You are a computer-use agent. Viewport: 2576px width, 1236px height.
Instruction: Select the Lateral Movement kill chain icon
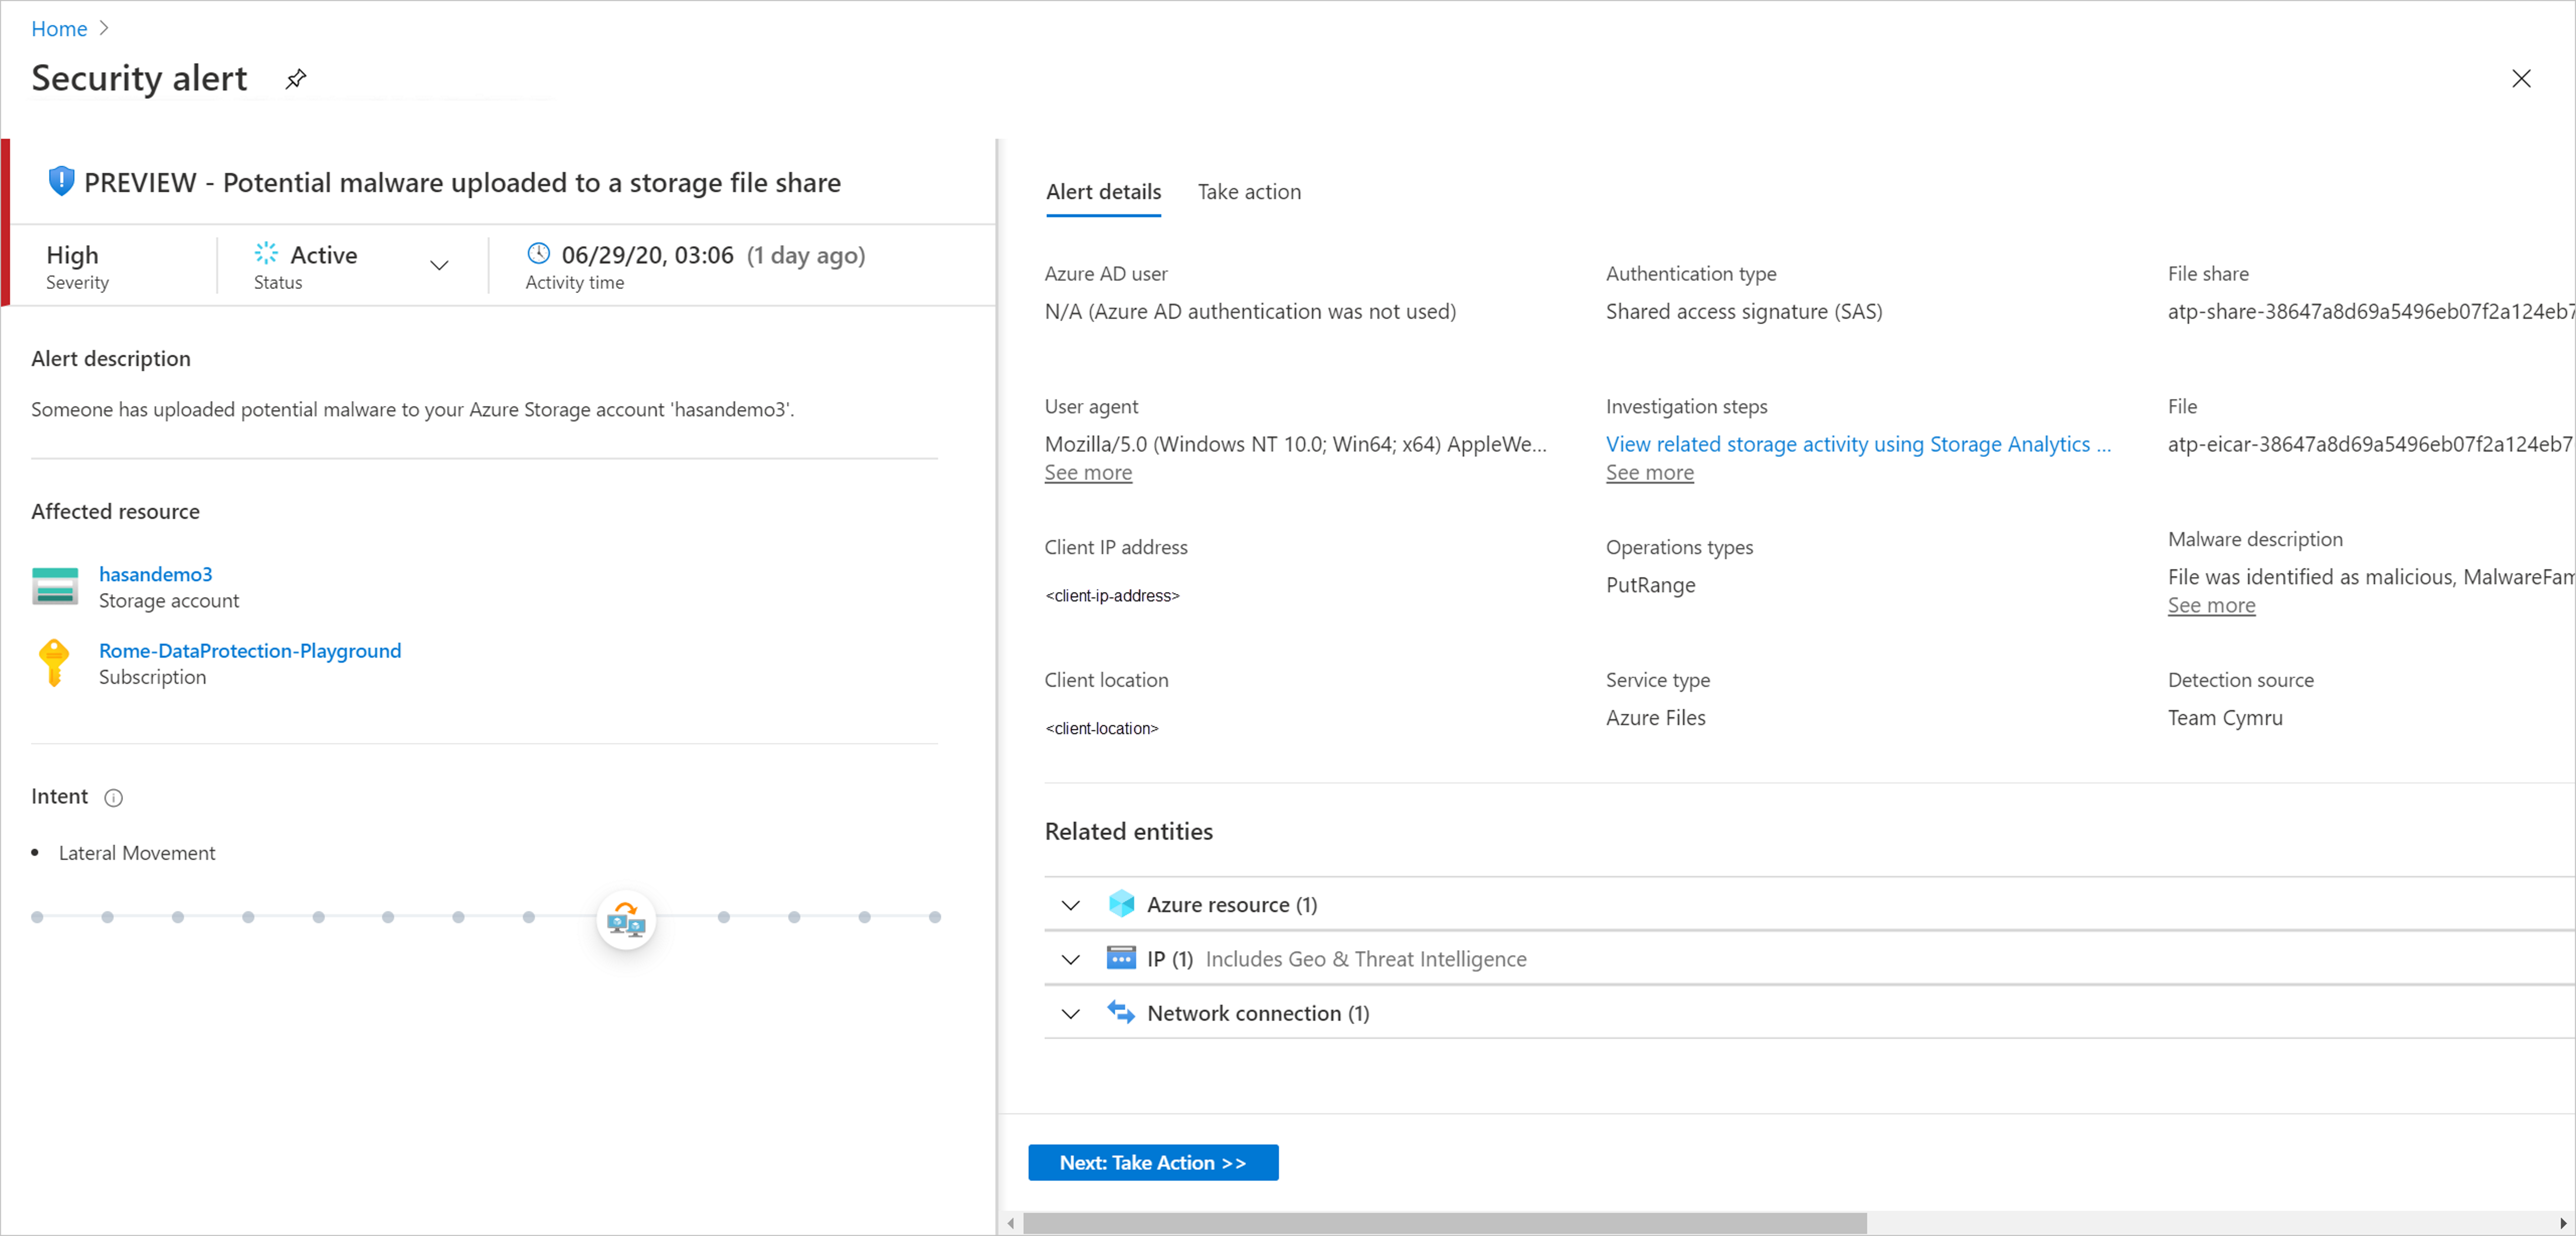(626, 919)
